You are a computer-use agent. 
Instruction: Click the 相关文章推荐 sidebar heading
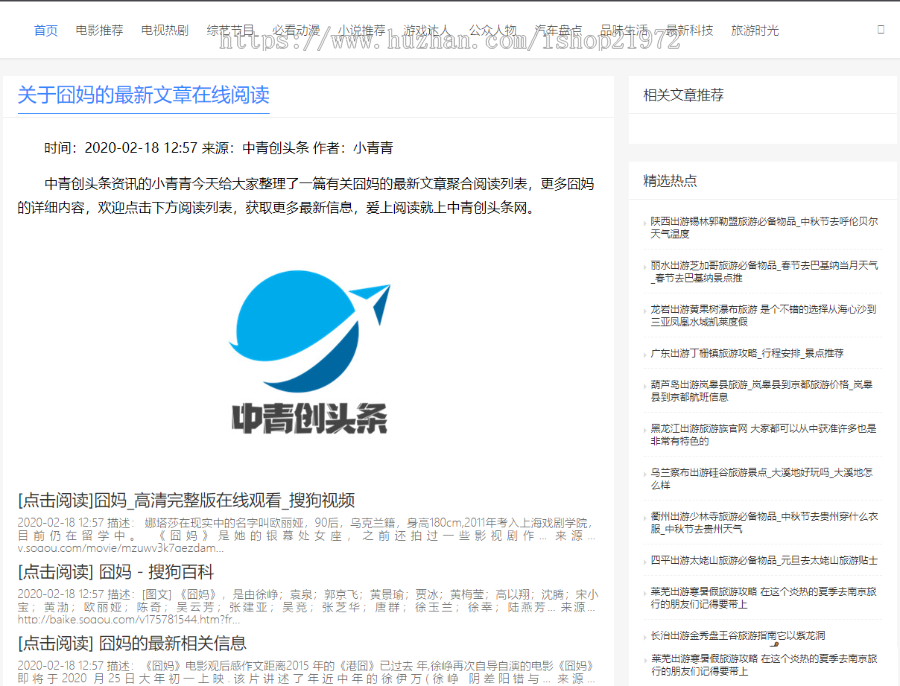point(683,95)
